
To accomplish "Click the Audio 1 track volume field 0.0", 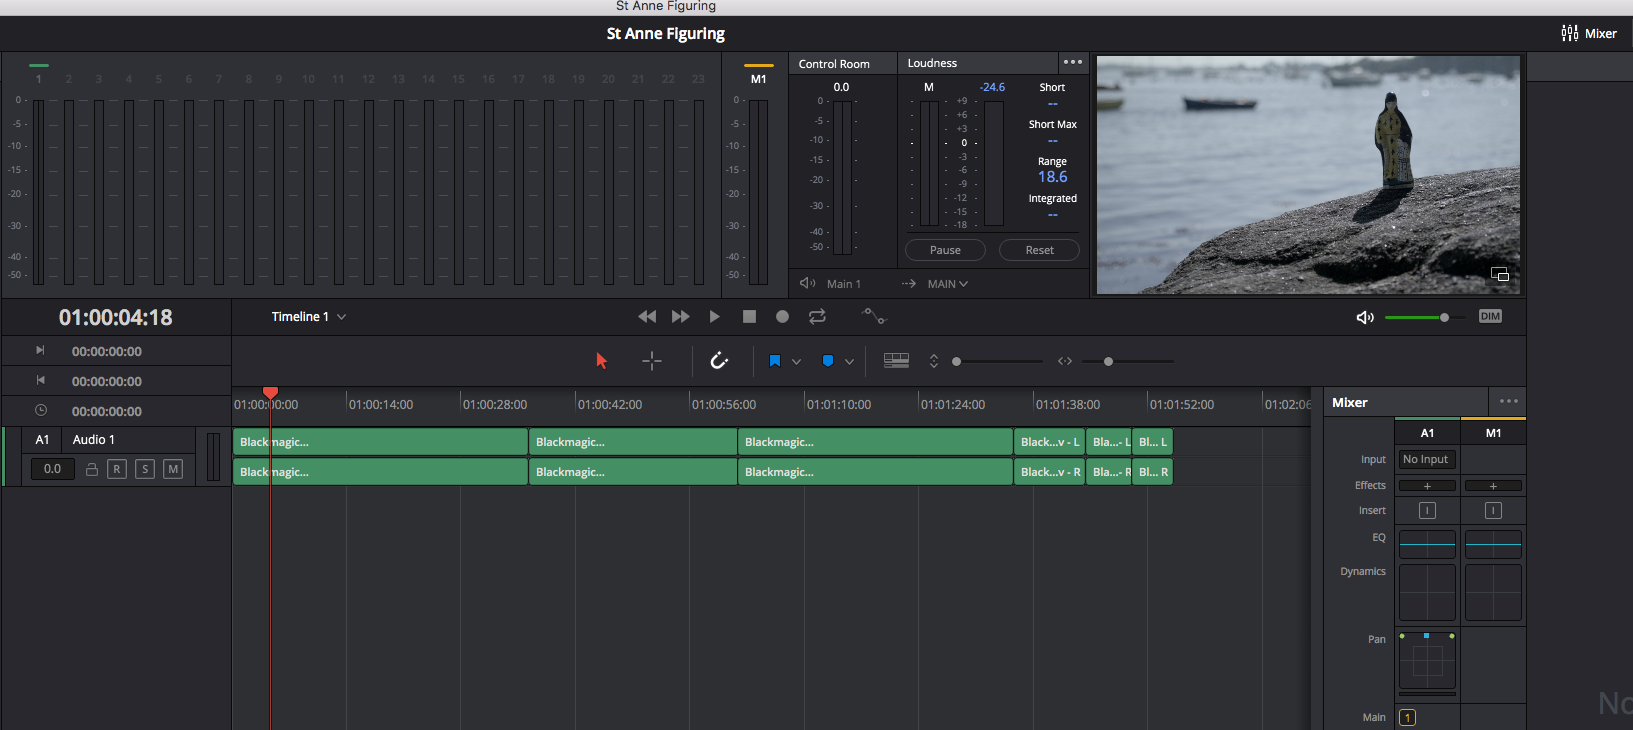I will click(52, 469).
